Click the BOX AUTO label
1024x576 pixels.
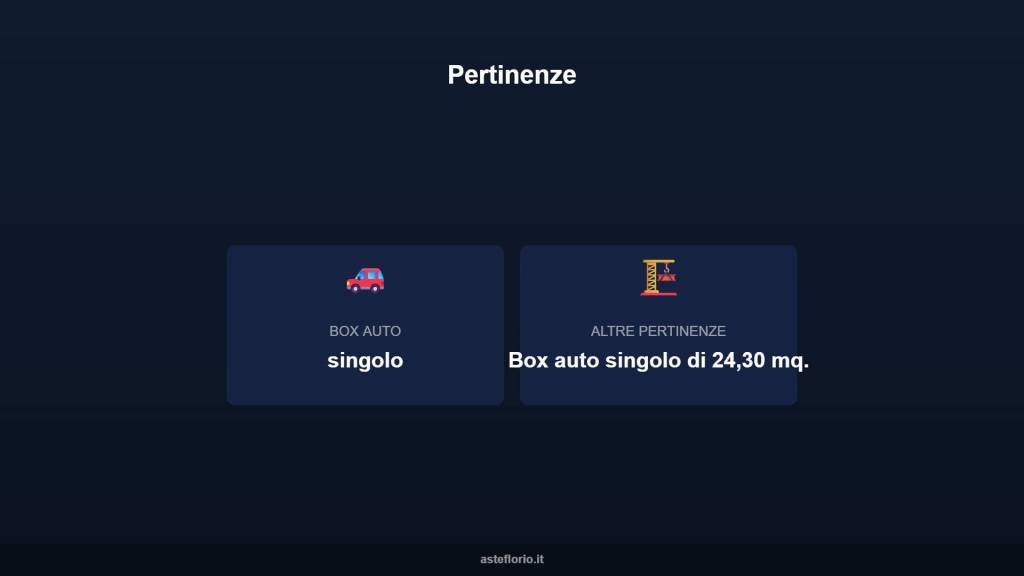[x=365, y=331]
